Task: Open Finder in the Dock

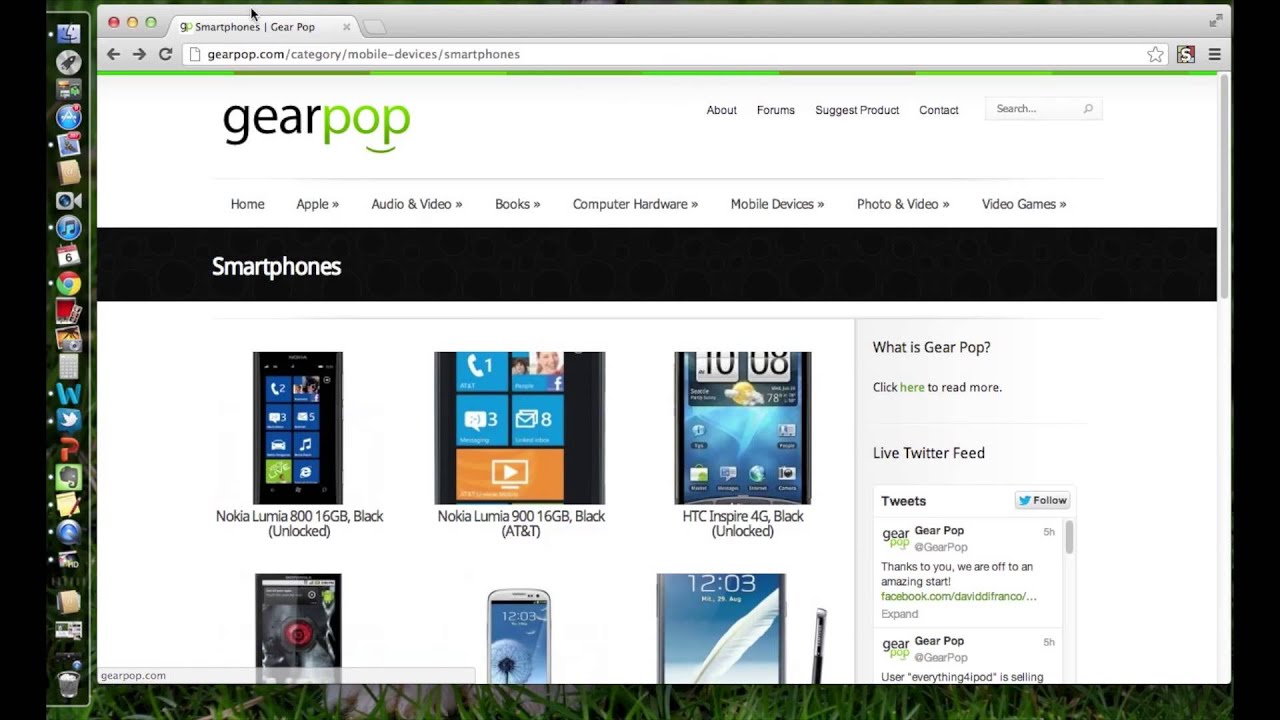Action: [68, 34]
